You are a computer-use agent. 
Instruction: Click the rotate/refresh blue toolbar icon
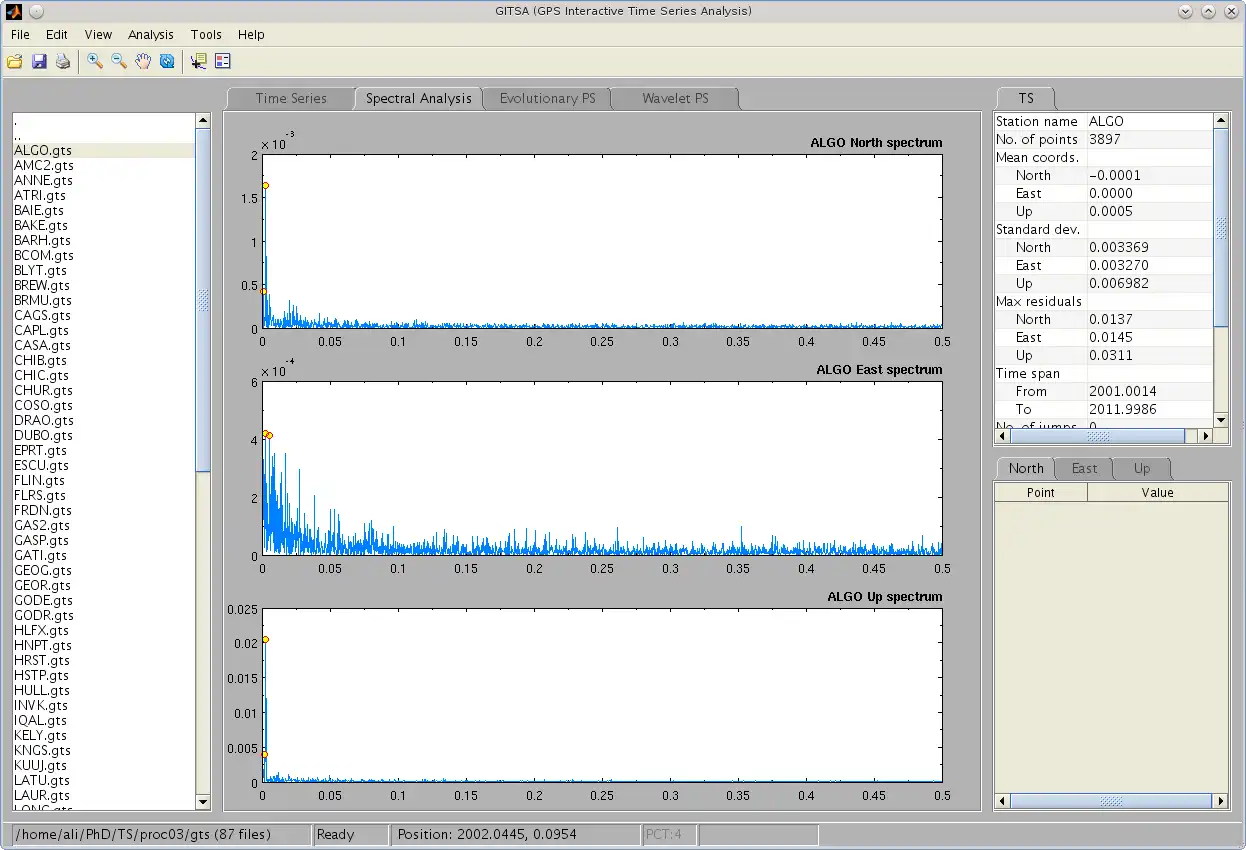coord(167,62)
